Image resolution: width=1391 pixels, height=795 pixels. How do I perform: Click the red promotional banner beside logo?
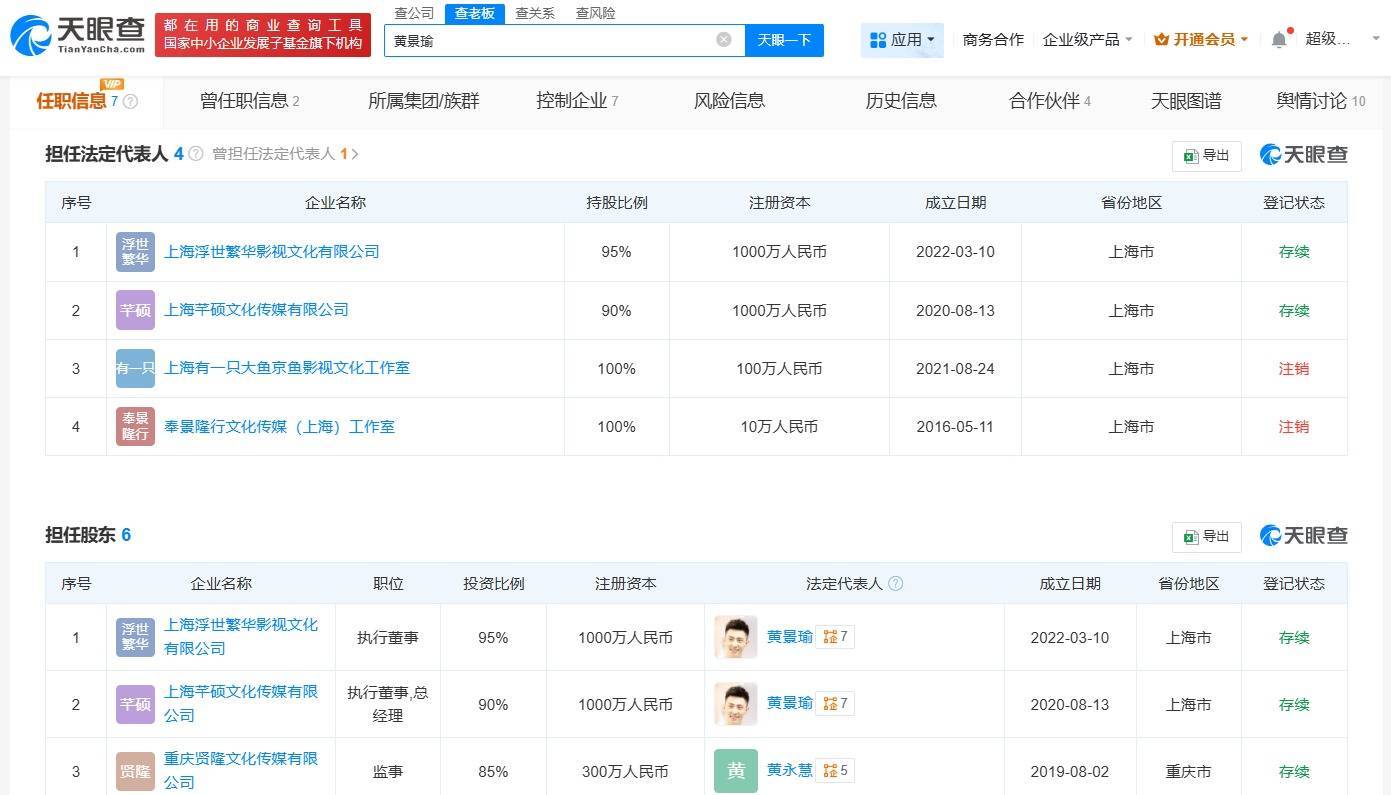click(263, 35)
